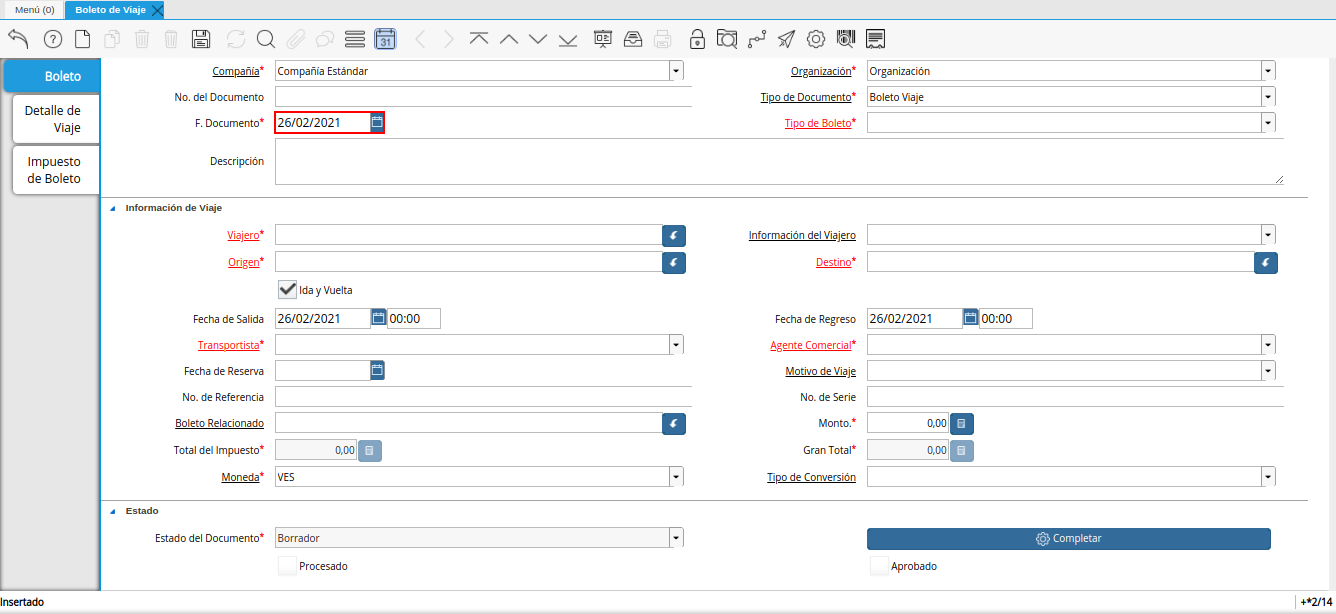Save record using floppy disk icon

tap(200, 39)
